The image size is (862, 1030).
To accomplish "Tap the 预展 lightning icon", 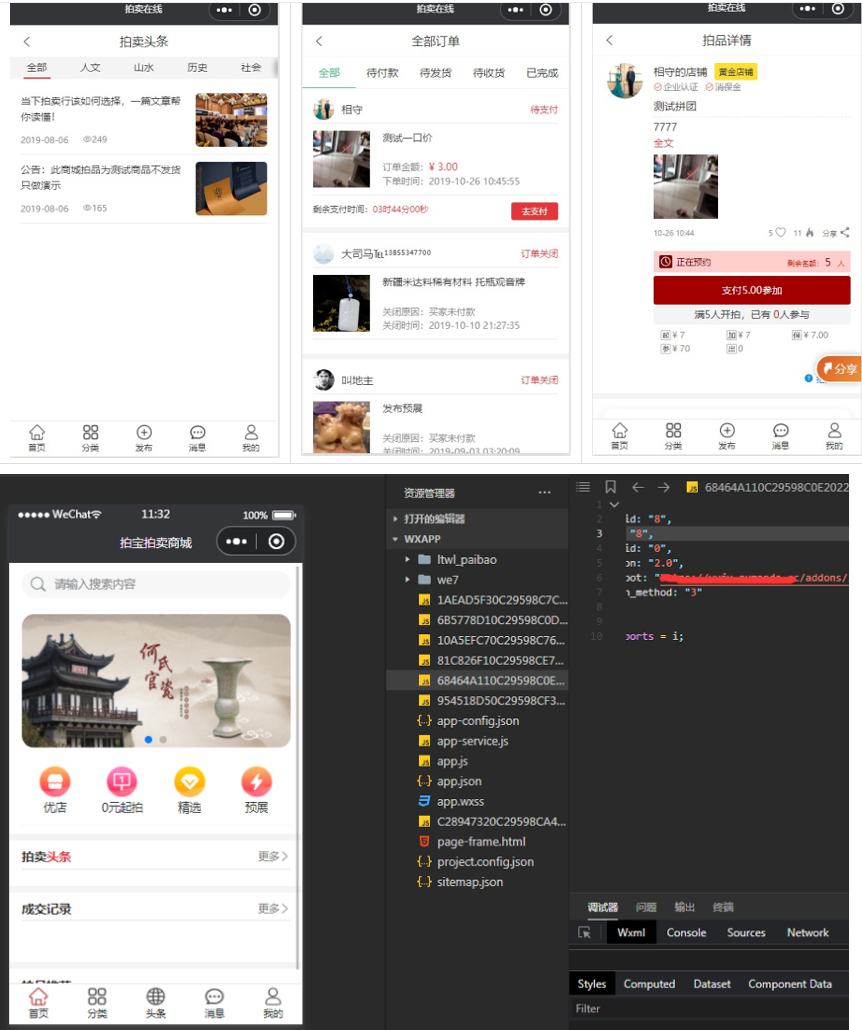I will pos(256,782).
